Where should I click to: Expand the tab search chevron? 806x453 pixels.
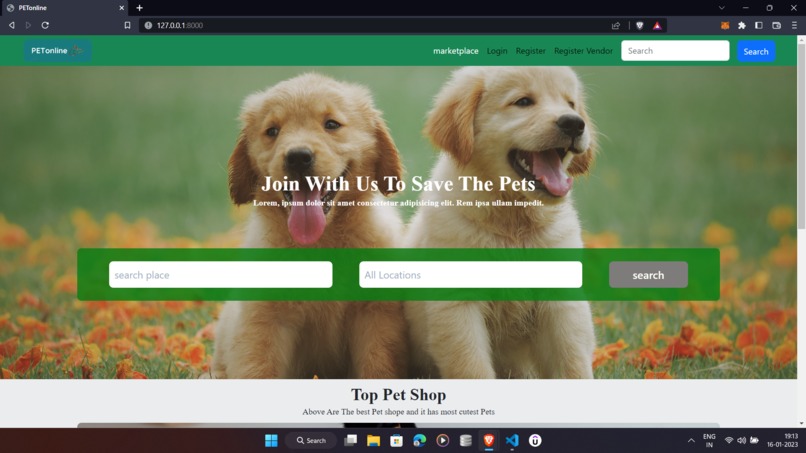click(x=722, y=8)
